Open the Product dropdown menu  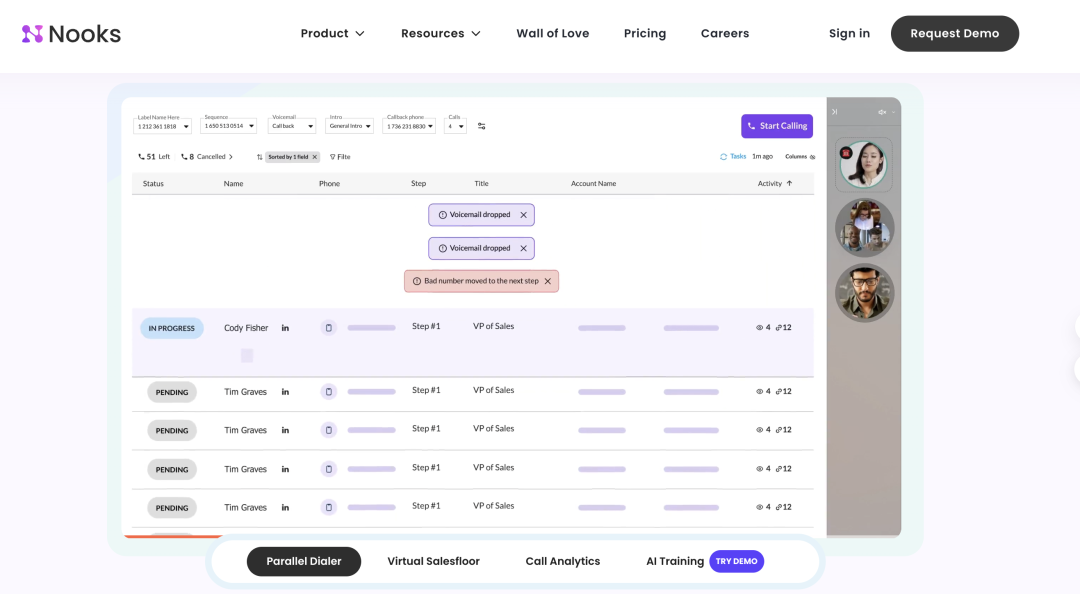point(332,33)
